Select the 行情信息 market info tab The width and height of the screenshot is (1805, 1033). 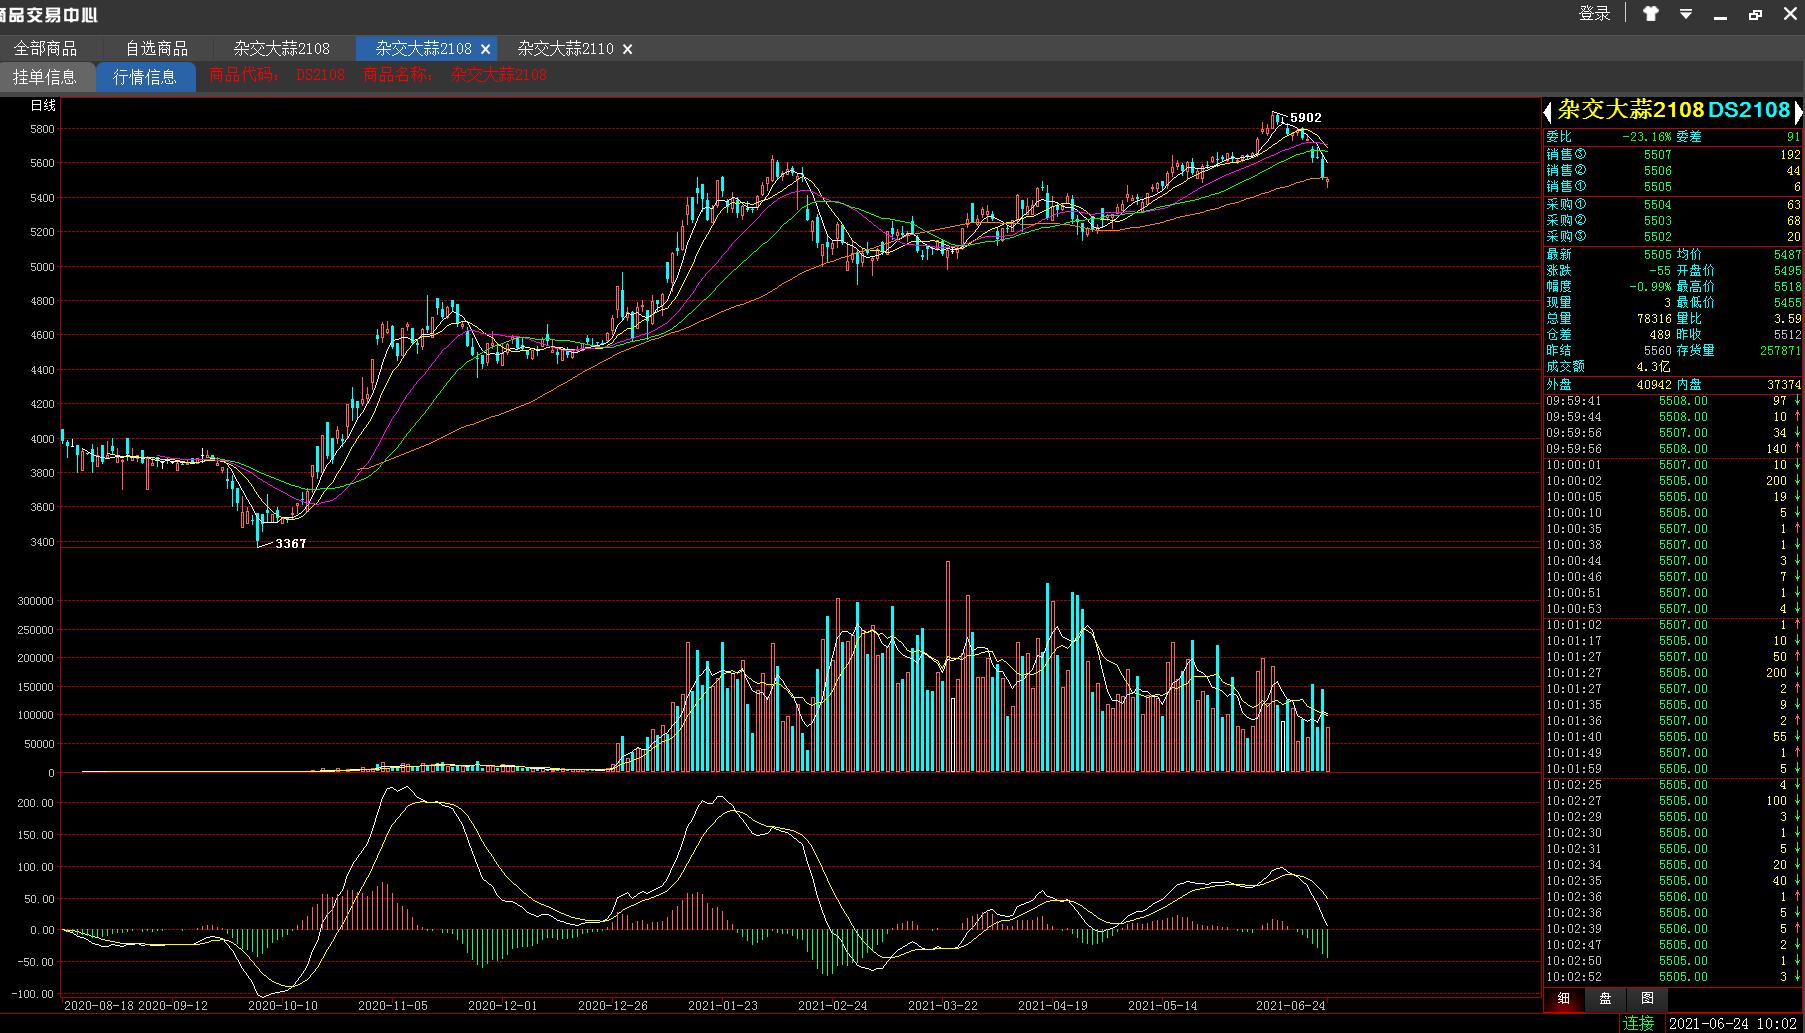point(146,77)
